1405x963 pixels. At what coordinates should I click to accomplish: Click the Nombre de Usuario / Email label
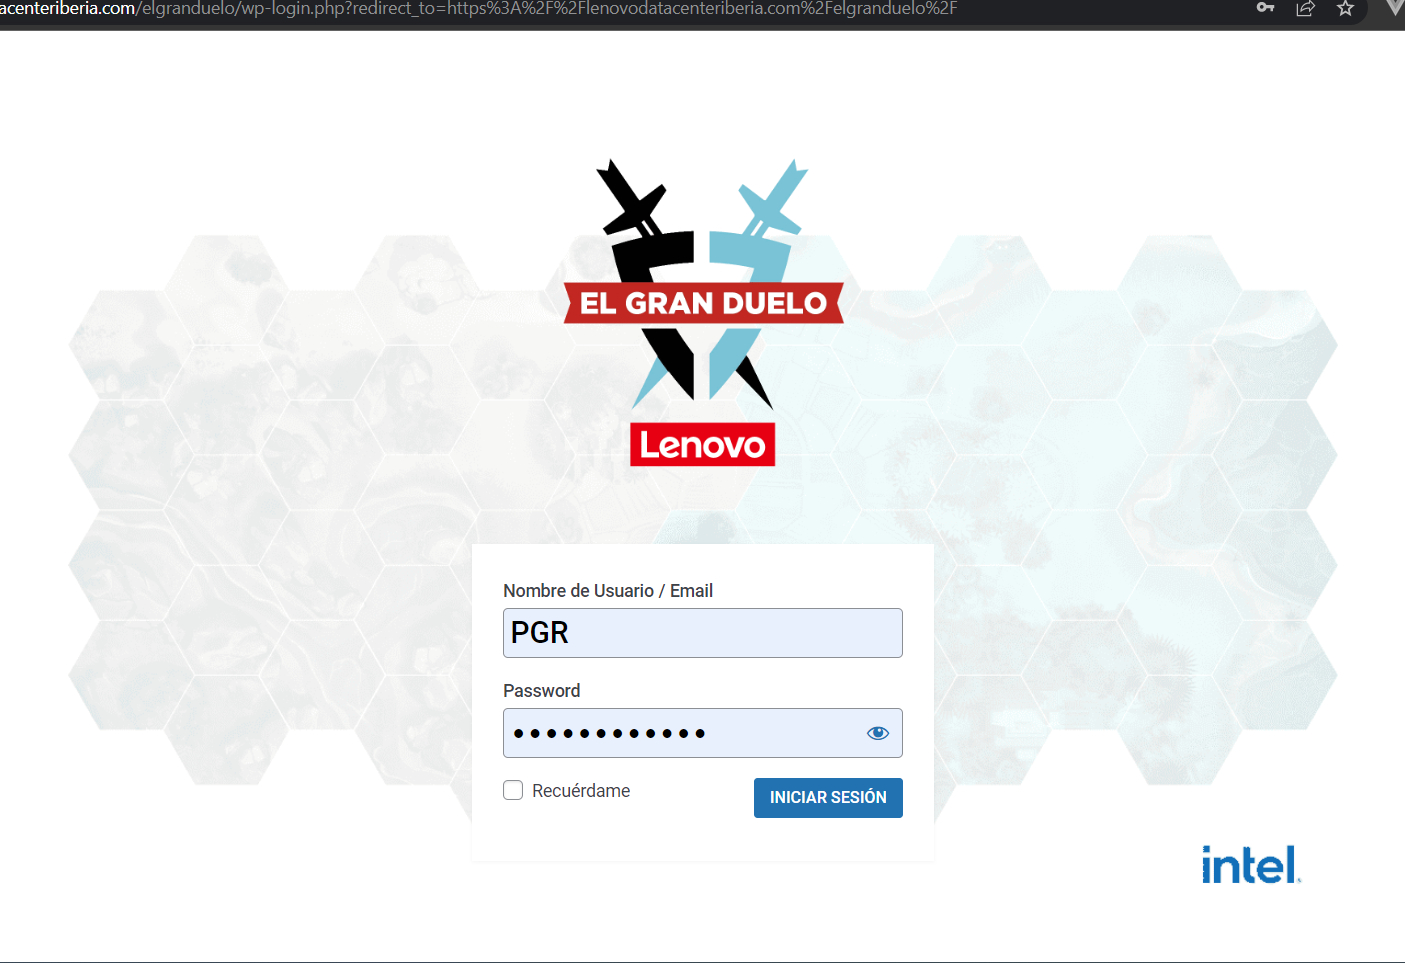(608, 591)
